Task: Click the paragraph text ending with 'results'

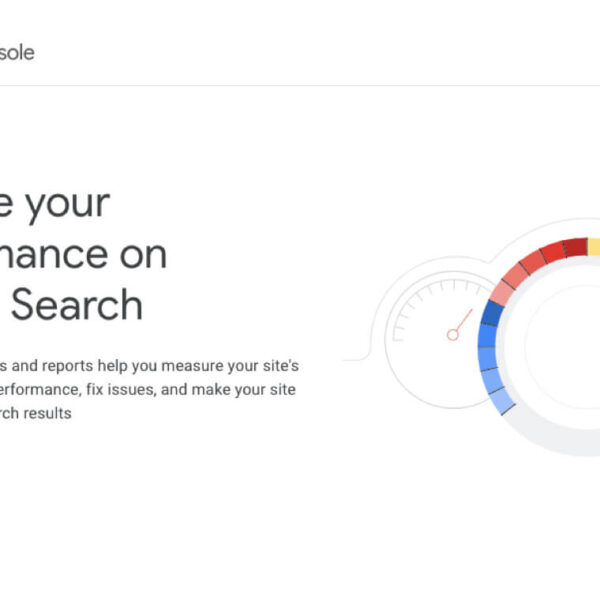Action: click(36, 413)
